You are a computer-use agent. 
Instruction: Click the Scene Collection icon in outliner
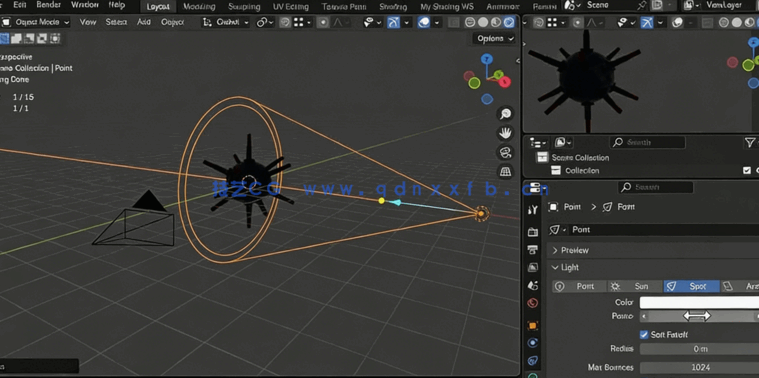(542, 157)
